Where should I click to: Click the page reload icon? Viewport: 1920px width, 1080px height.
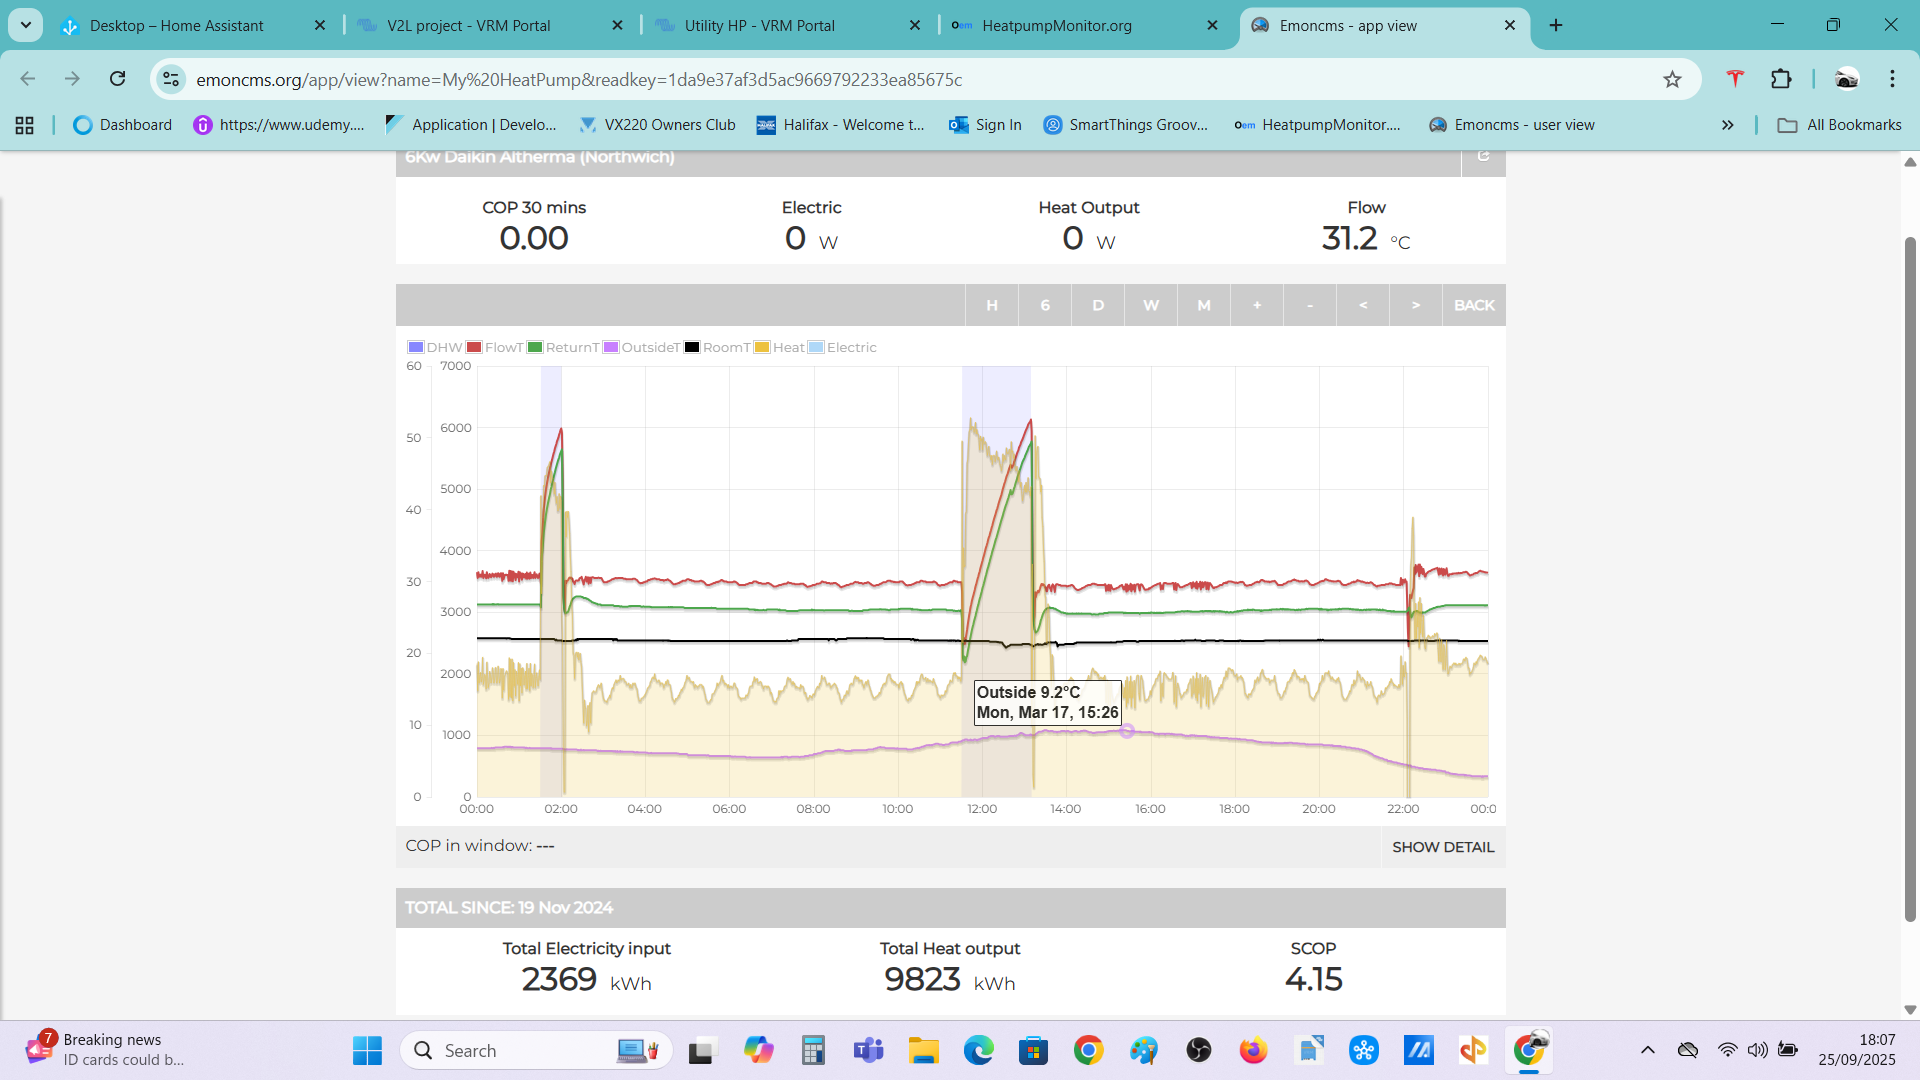coord(118,79)
